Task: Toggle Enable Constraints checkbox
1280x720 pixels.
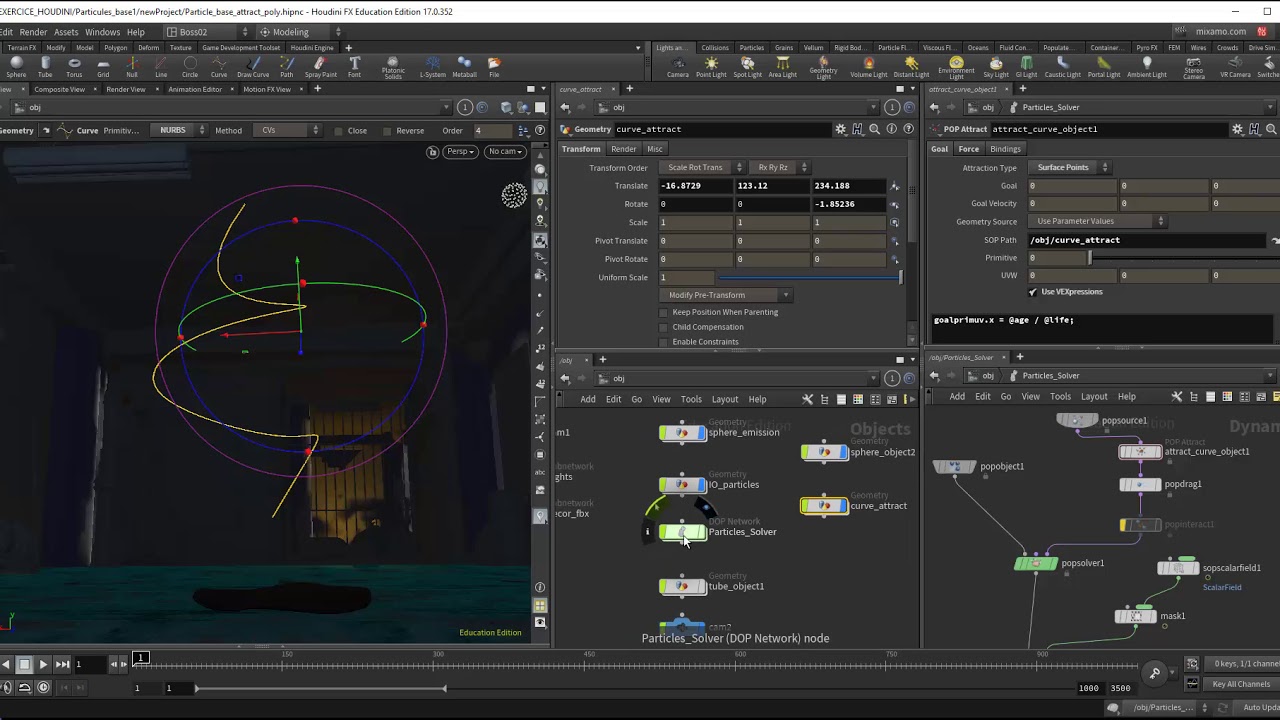Action: [x=663, y=342]
